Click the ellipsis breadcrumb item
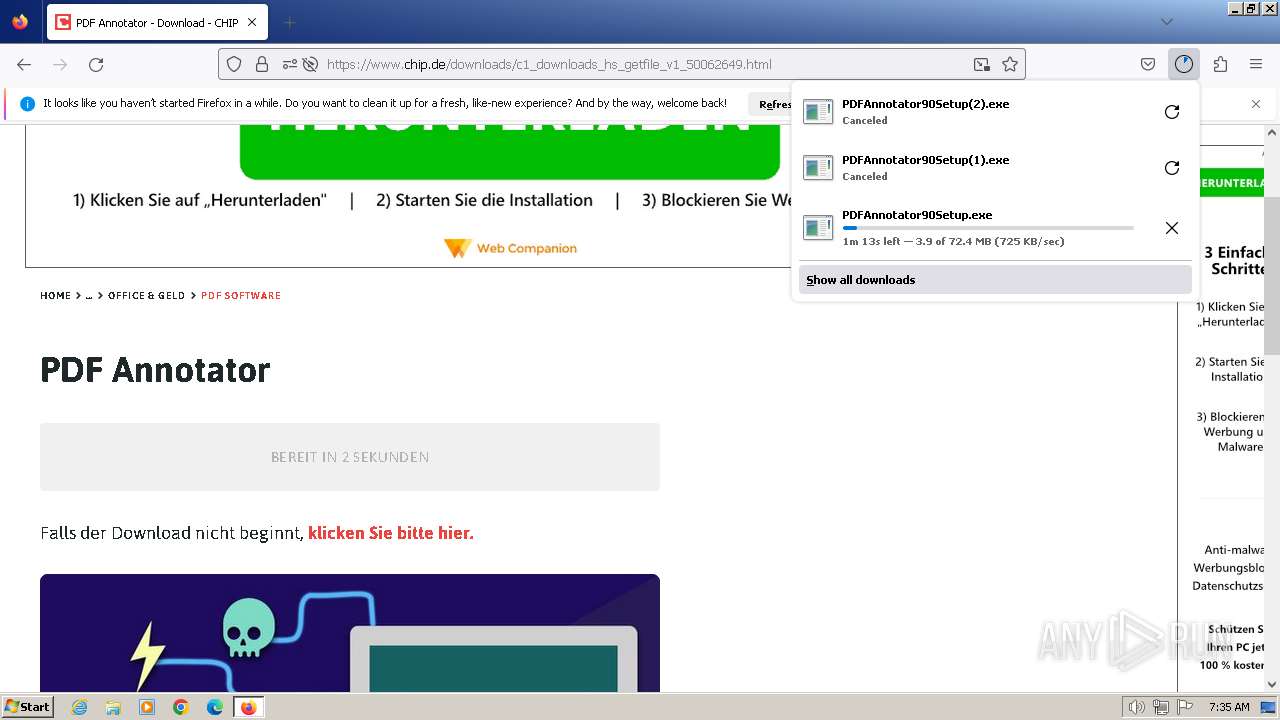1280x720 pixels. click(x=88, y=296)
